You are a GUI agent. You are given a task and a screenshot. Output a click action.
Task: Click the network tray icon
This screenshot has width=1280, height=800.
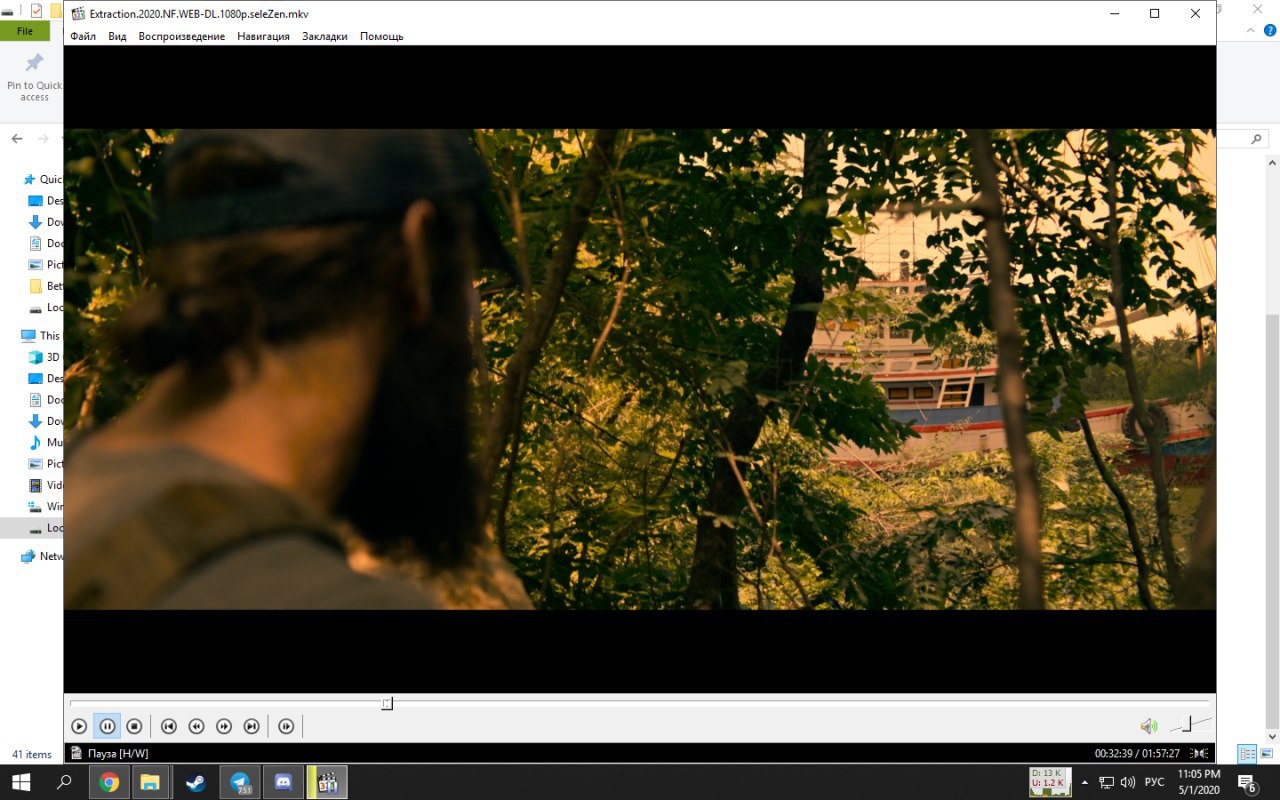tap(1107, 782)
